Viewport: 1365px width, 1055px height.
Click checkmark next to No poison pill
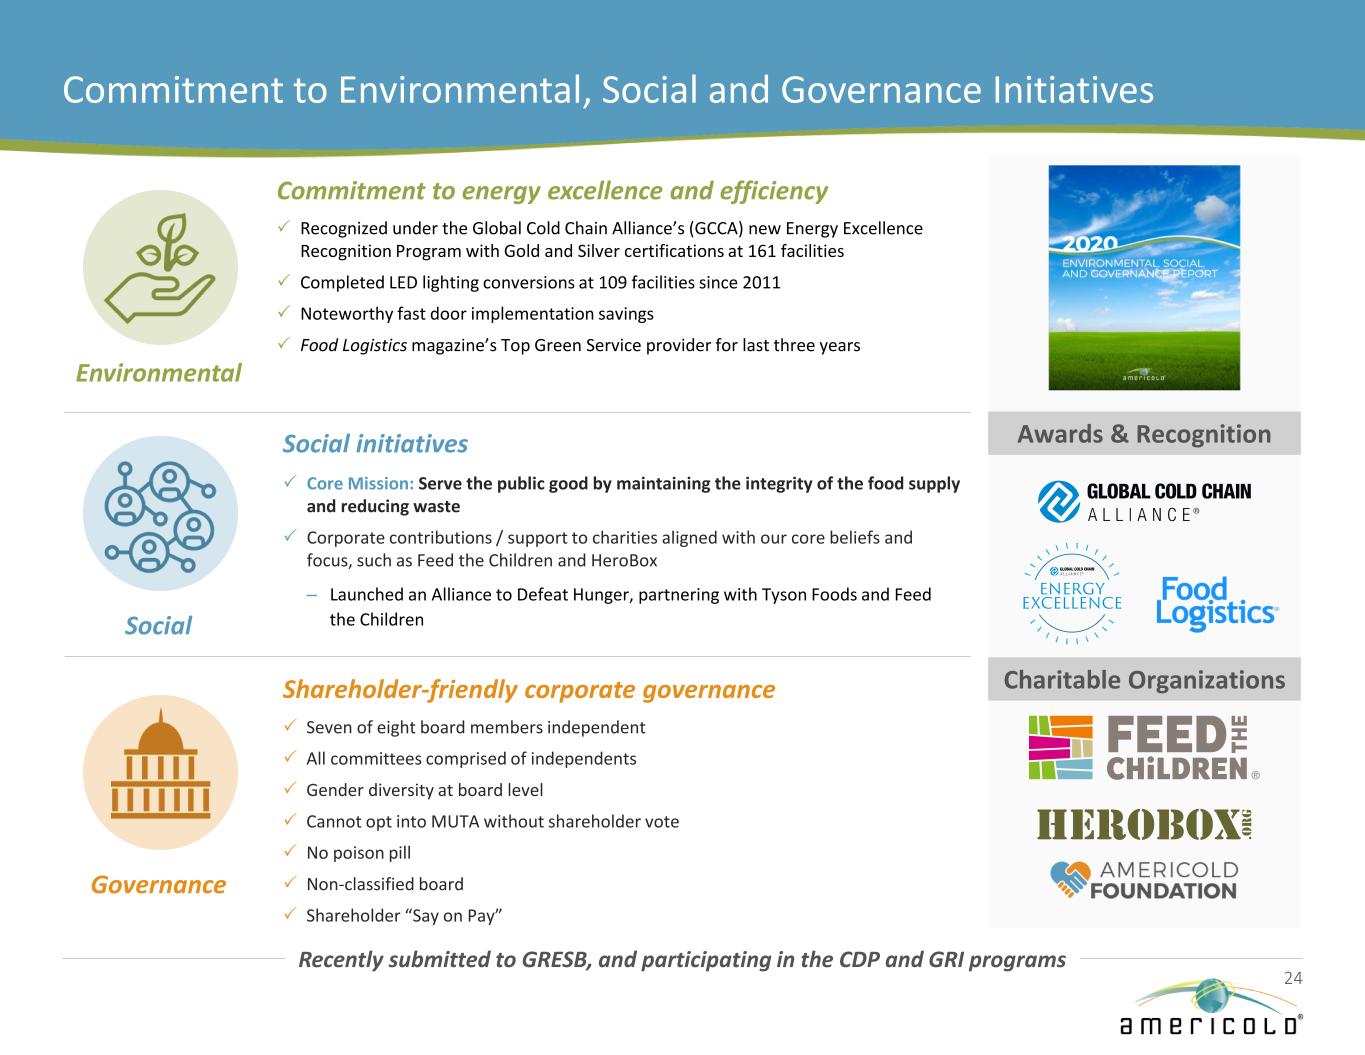(289, 852)
